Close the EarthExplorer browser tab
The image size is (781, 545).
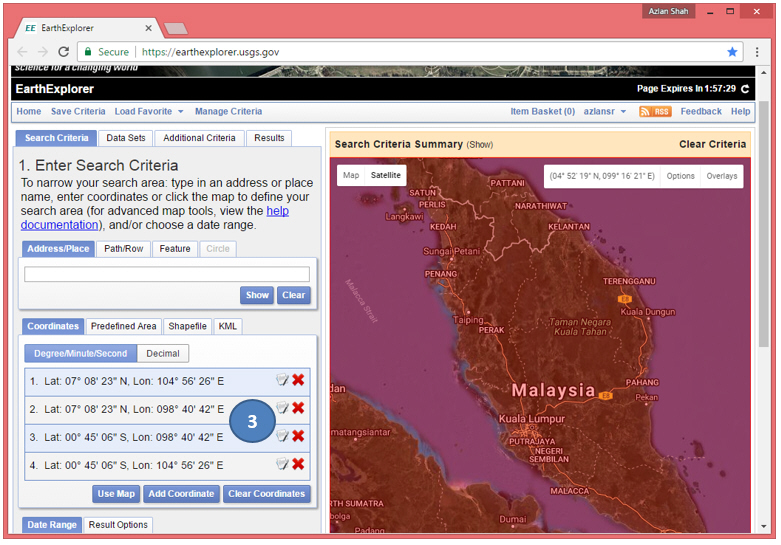[148, 28]
